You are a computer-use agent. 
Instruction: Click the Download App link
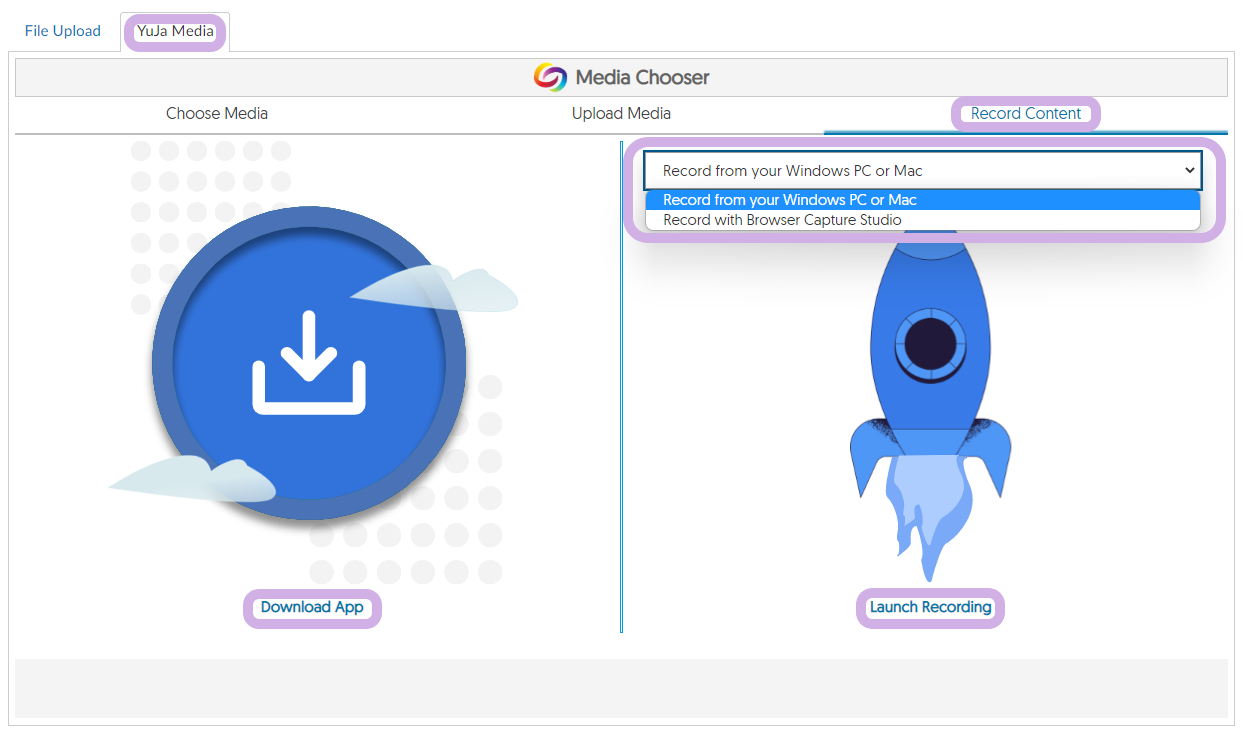(312, 607)
